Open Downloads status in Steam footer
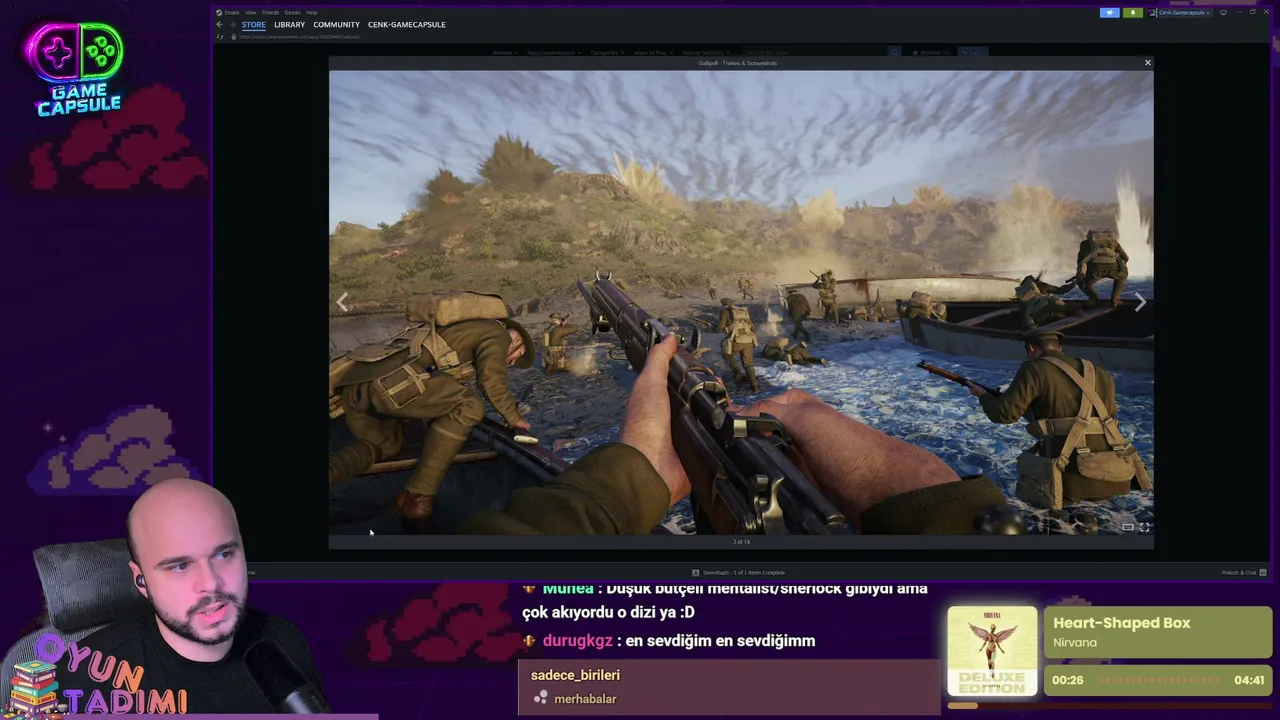Screen dimensions: 1280x720 [738, 572]
